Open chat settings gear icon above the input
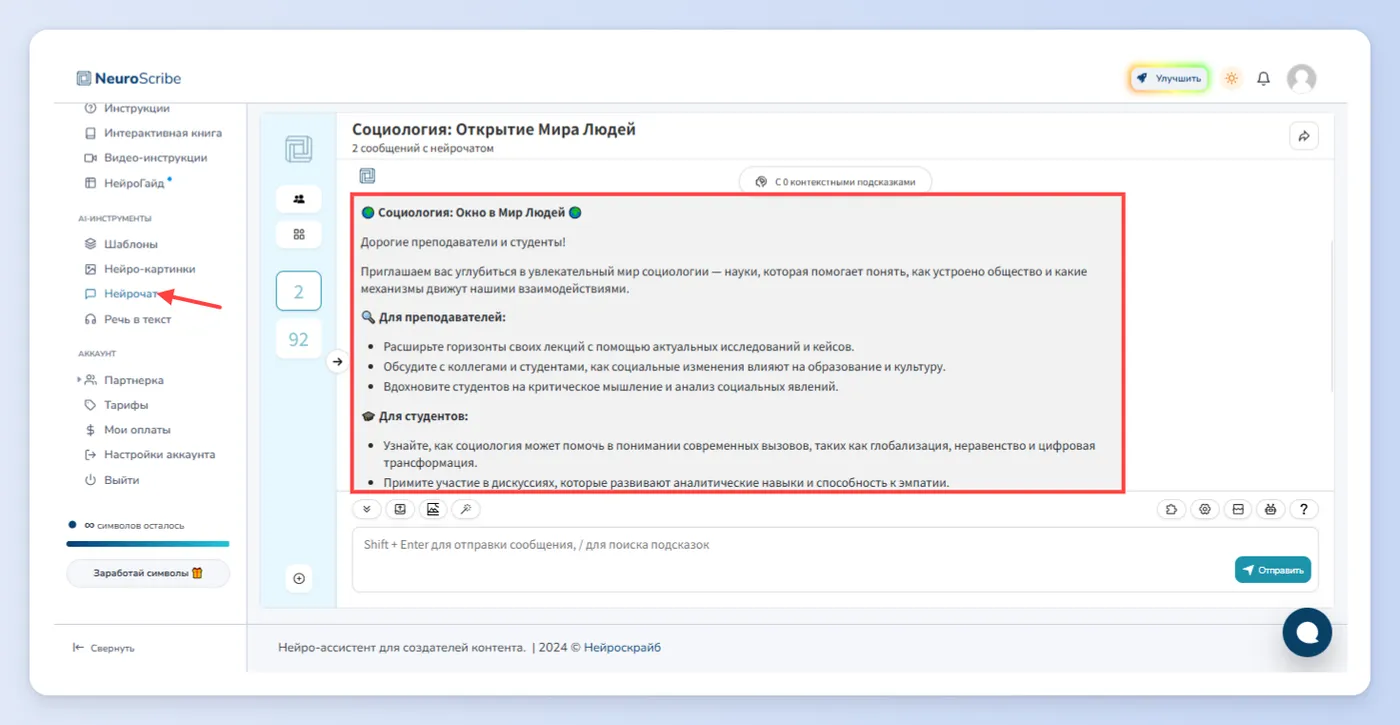1400x725 pixels. click(x=1205, y=509)
